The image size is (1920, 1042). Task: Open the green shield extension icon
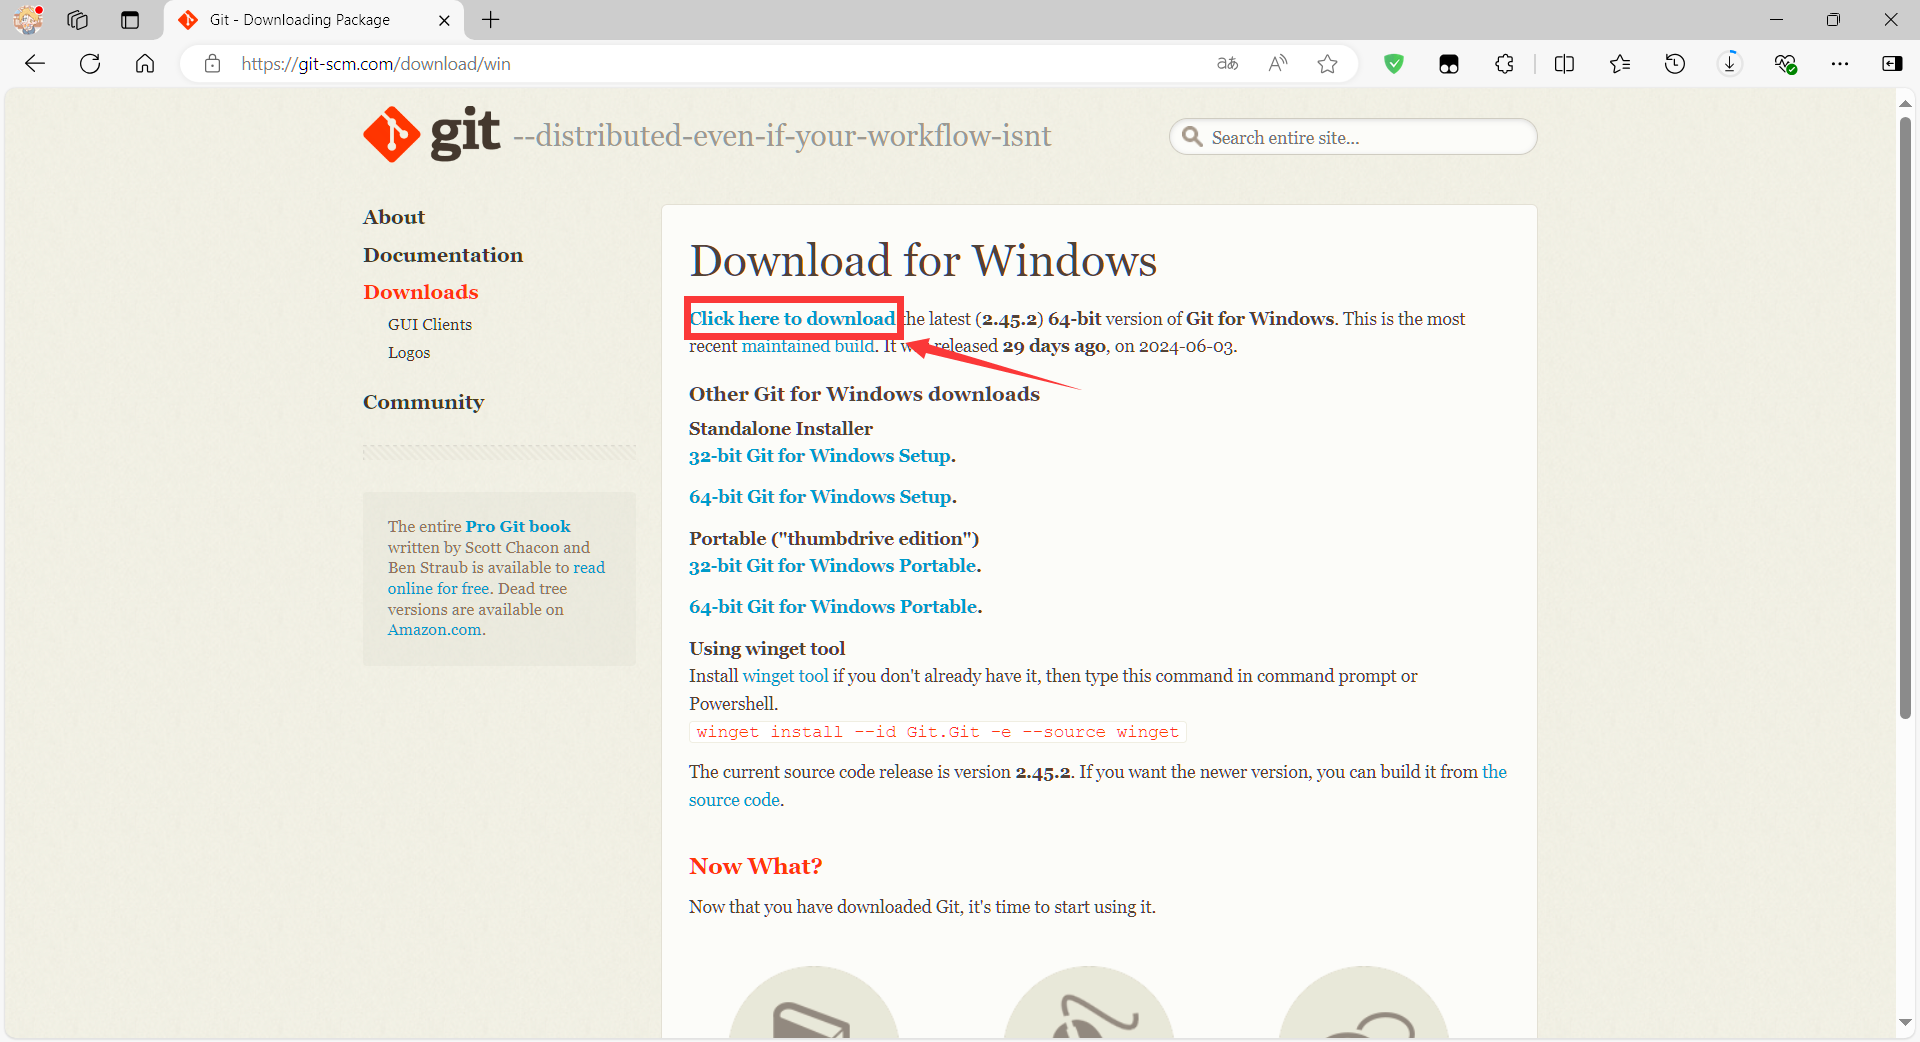click(x=1393, y=64)
